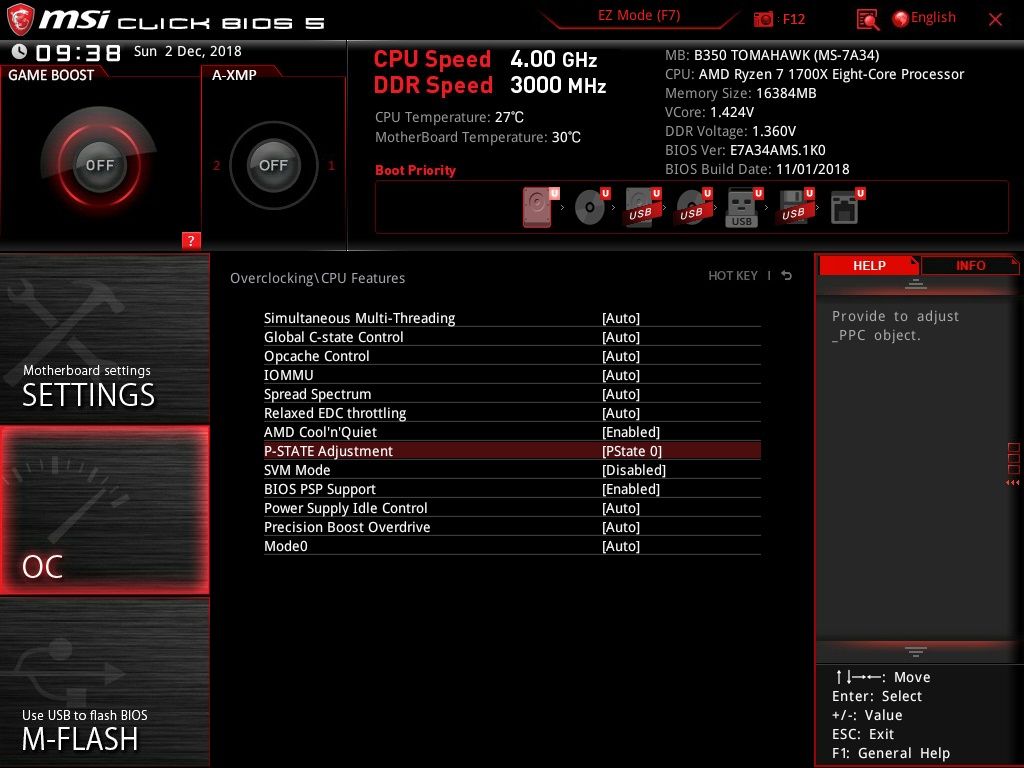The height and width of the screenshot is (768, 1024).
Task: Click the red arrows on the right panel edge
Action: [1012, 483]
